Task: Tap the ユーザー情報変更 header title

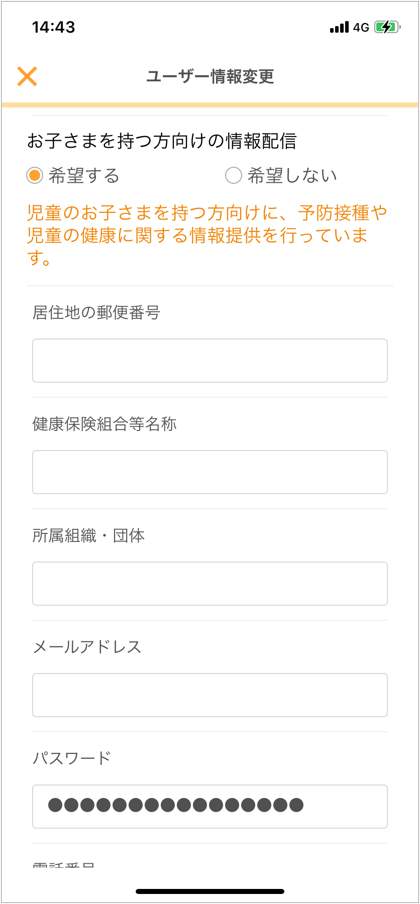Action: point(209,76)
